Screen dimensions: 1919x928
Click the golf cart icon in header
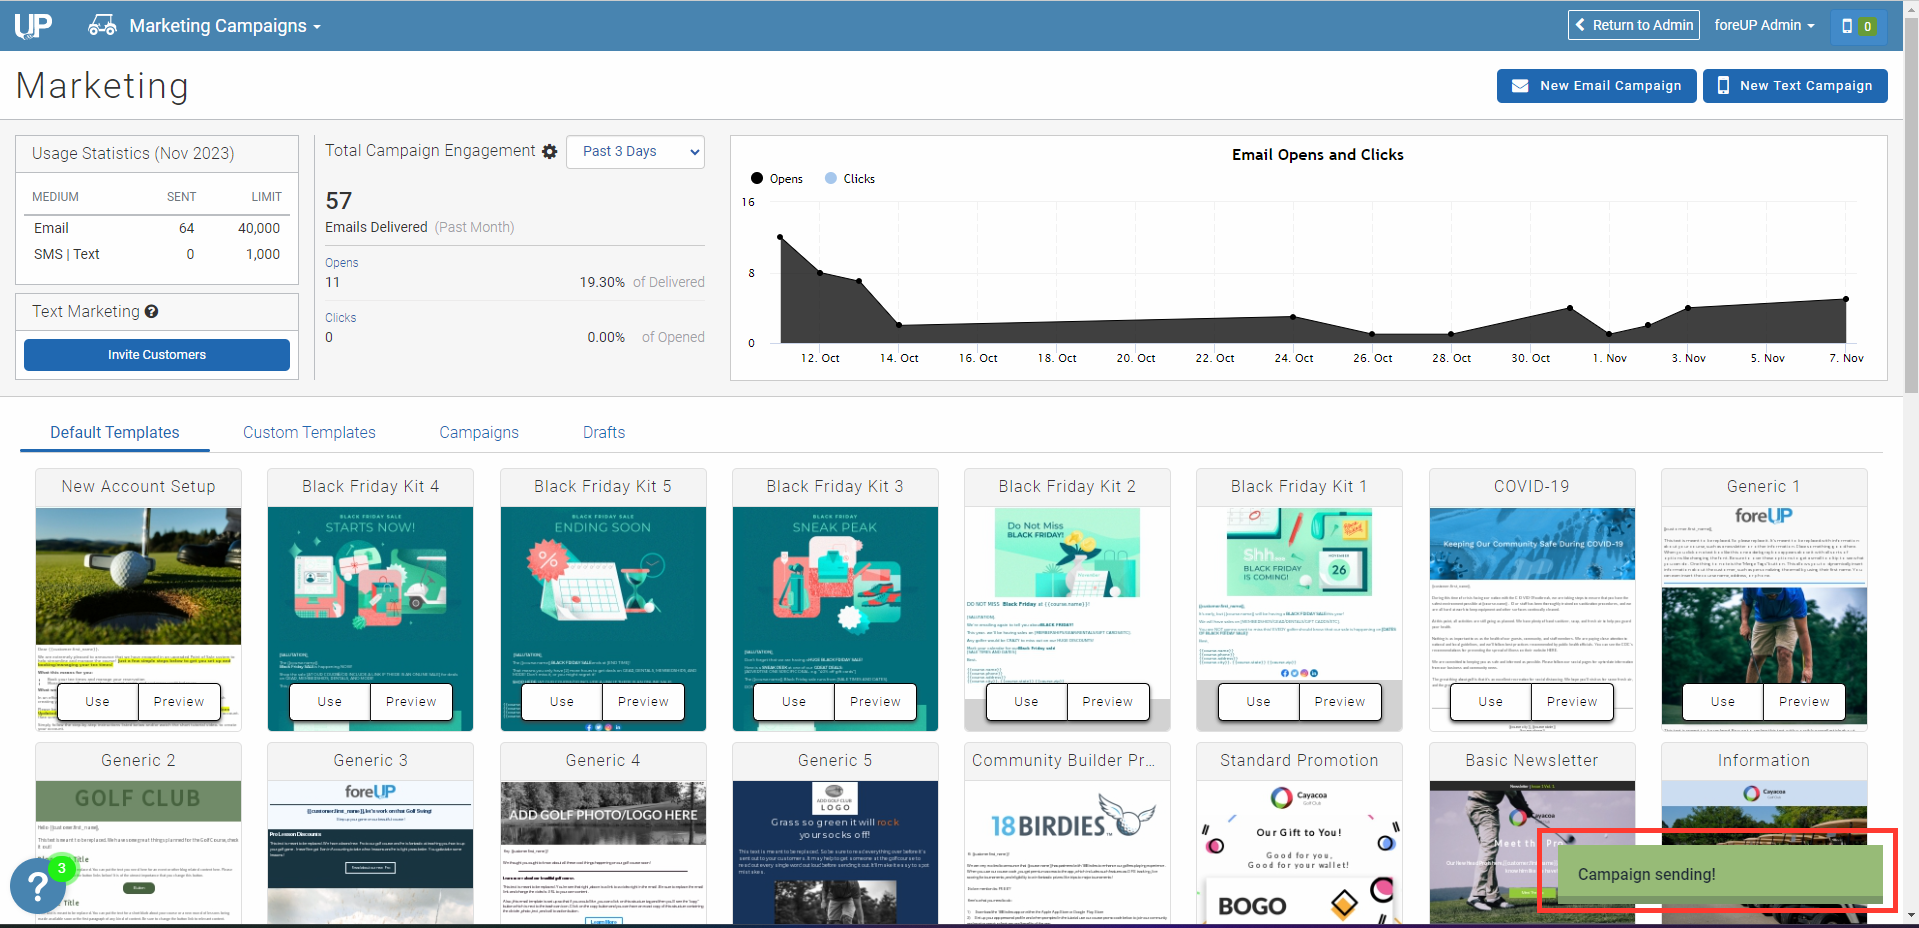pyautogui.click(x=102, y=25)
